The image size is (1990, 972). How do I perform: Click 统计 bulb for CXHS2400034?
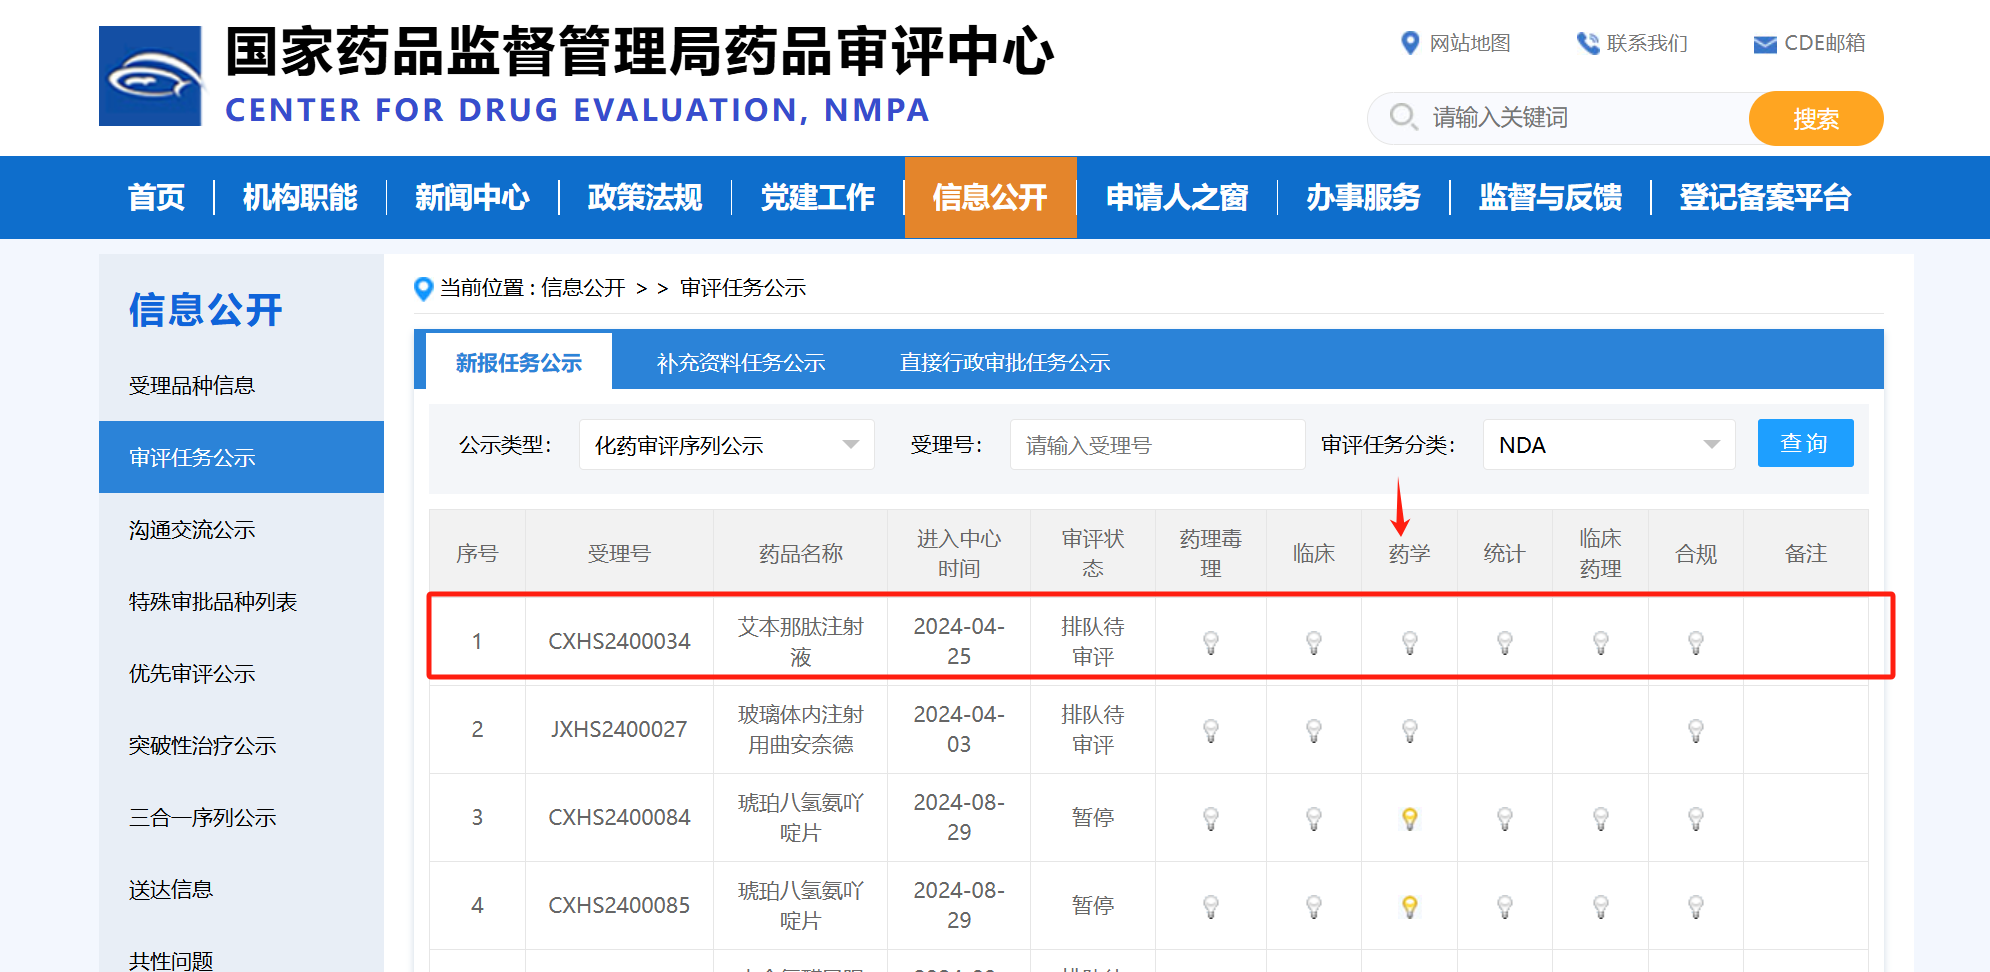tap(1505, 642)
